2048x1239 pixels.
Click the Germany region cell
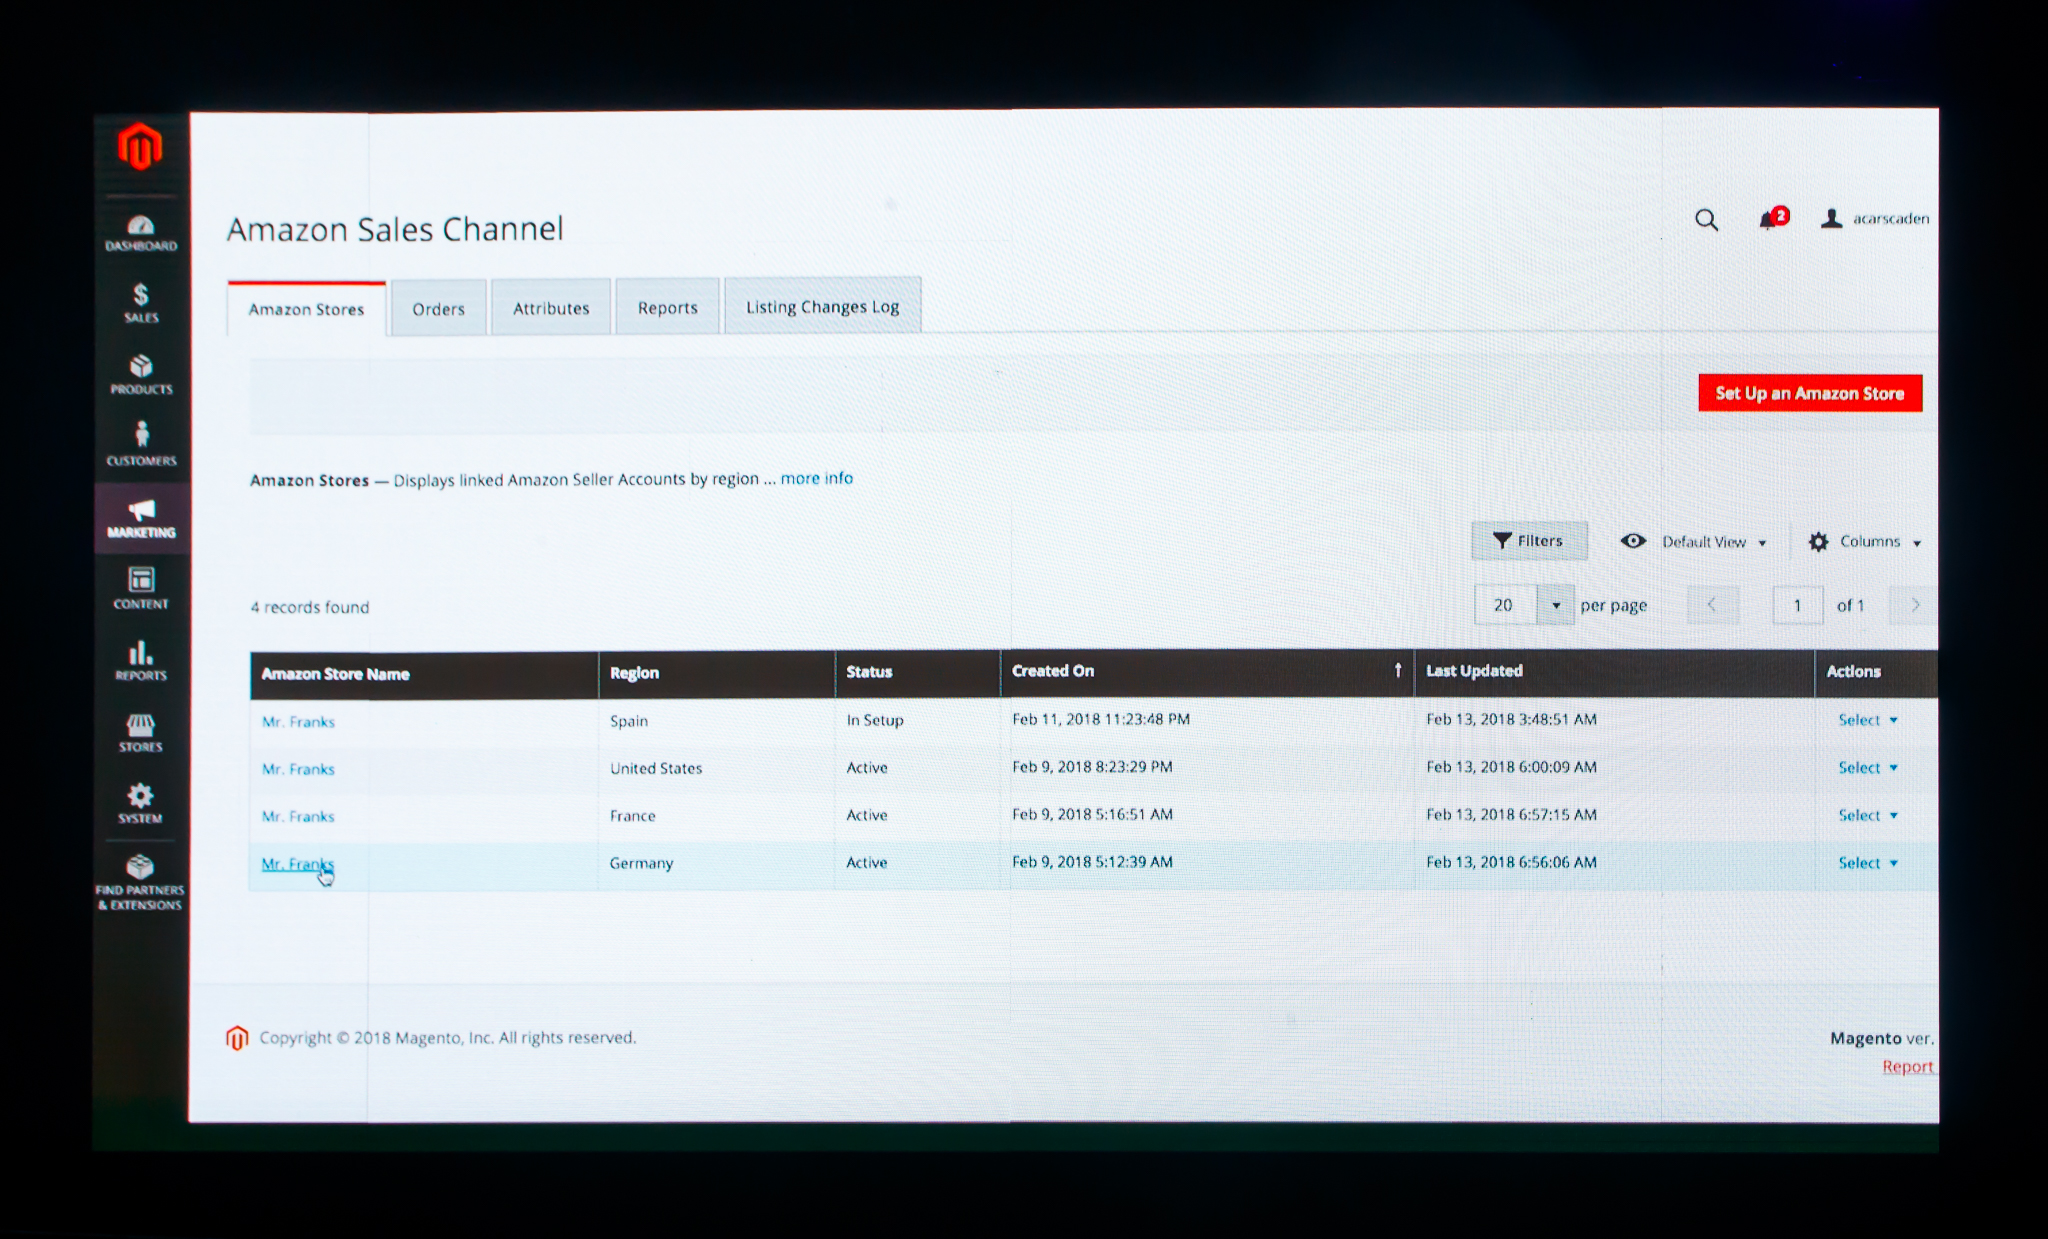click(641, 863)
